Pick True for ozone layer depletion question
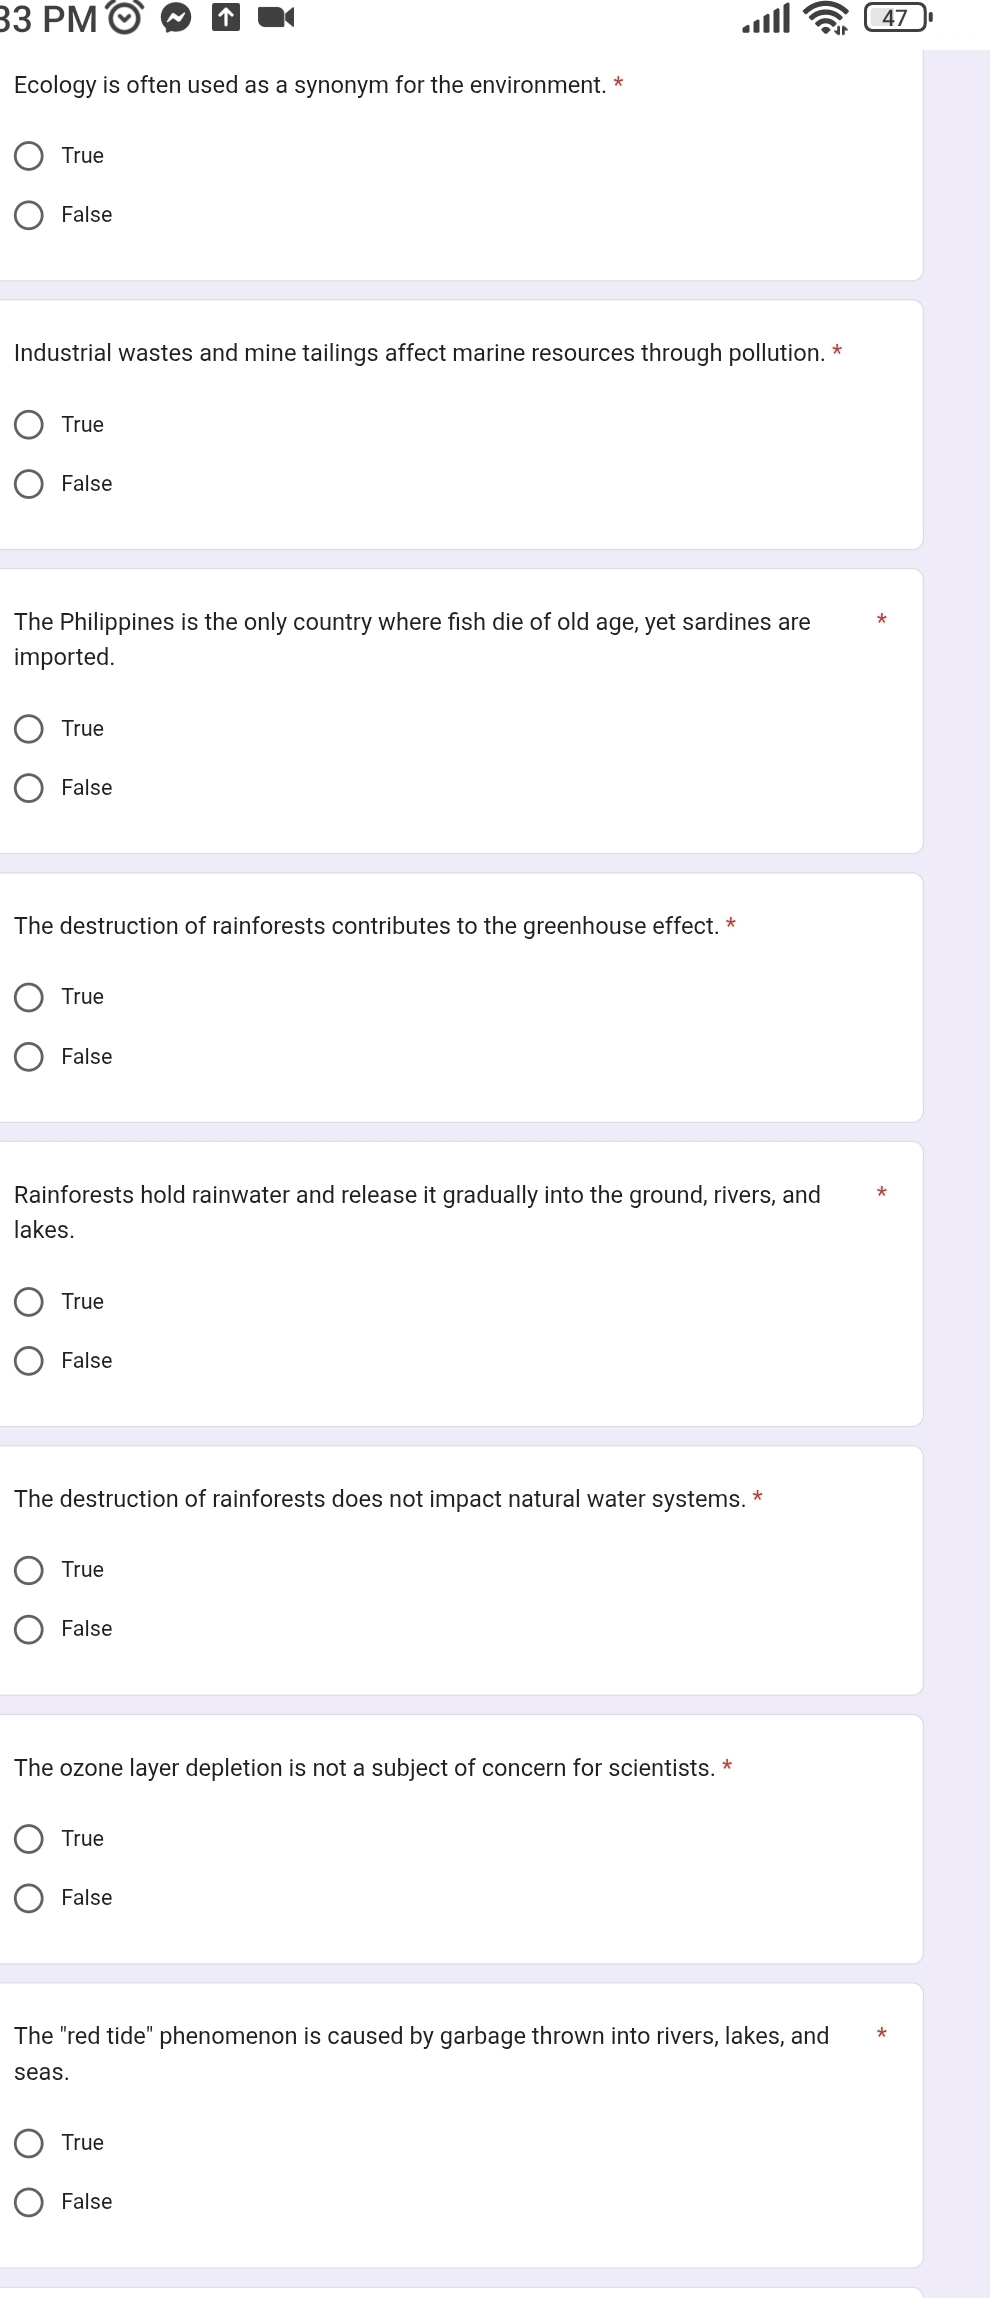The image size is (990, 2298). (29, 1839)
